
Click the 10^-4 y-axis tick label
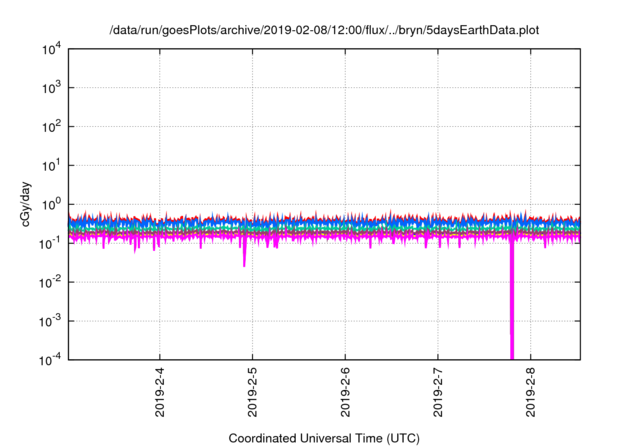click(x=50, y=360)
